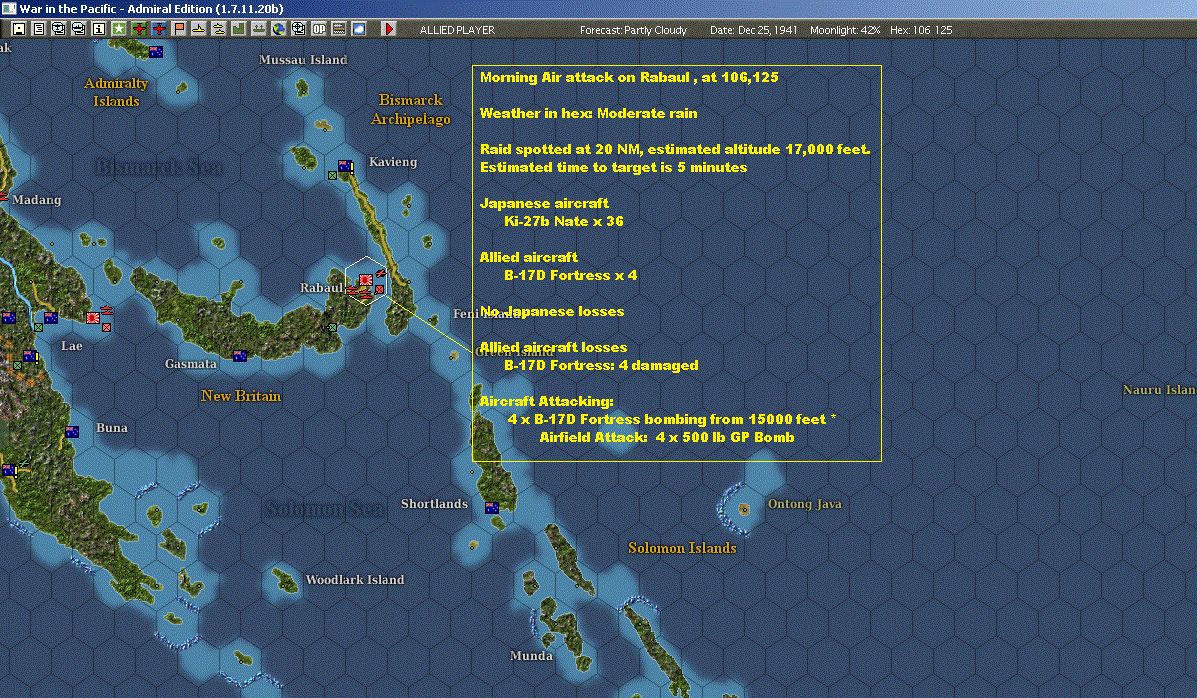Screen dimensions: 1197x698
Task: Click '4 x B-17D Fortress bombing from 15000 feet'
Action: [x=667, y=419]
